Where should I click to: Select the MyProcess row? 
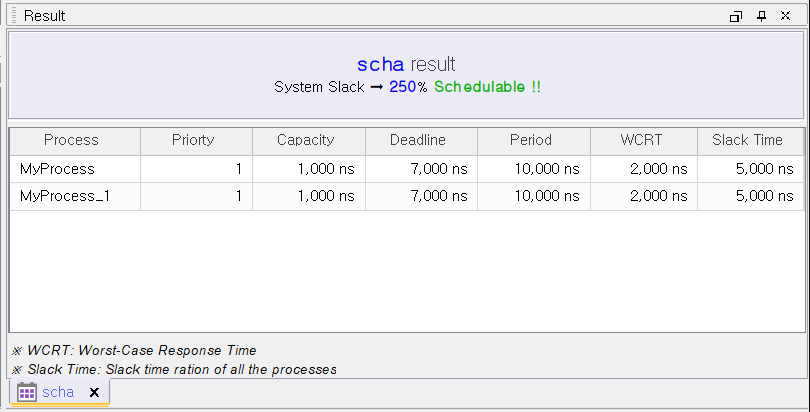407,169
